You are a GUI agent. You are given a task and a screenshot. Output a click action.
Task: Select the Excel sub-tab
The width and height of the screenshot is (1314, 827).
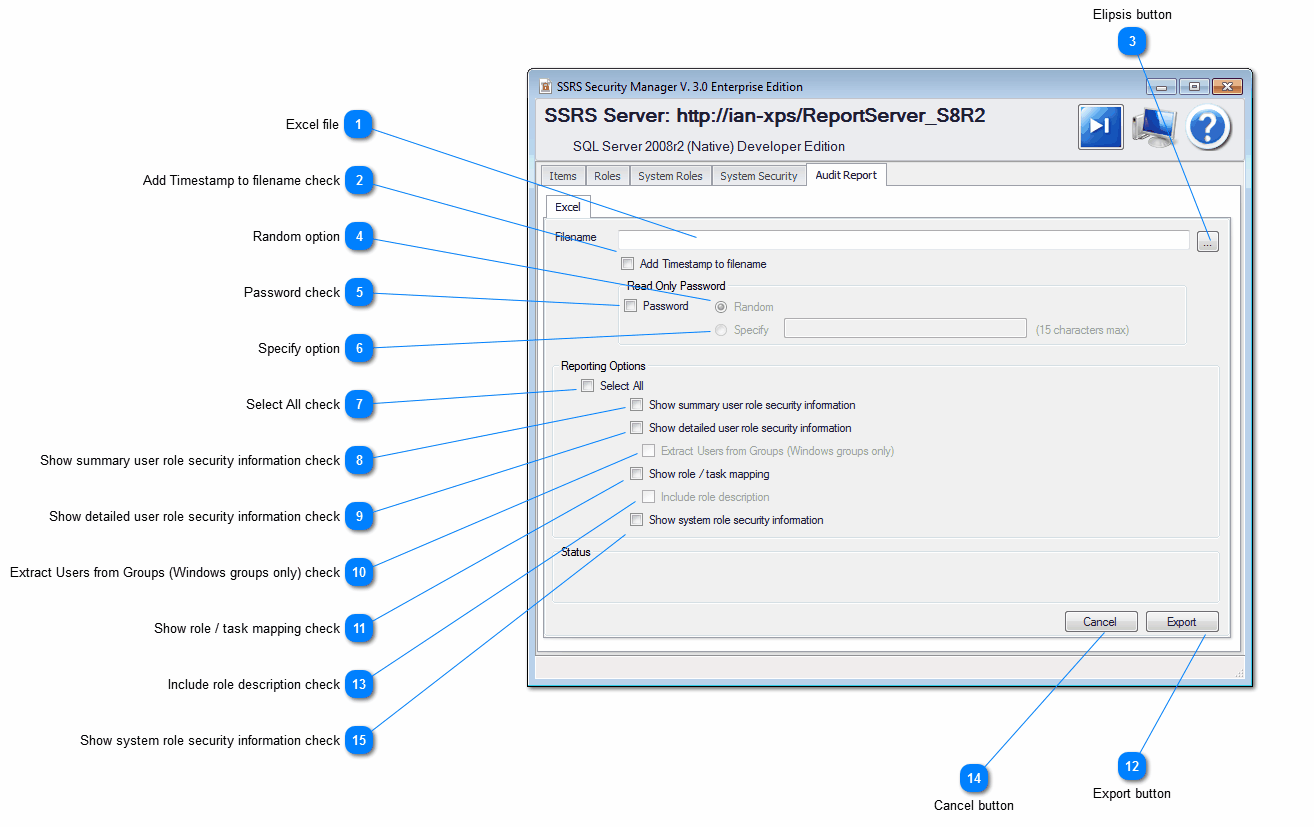tap(568, 207)
